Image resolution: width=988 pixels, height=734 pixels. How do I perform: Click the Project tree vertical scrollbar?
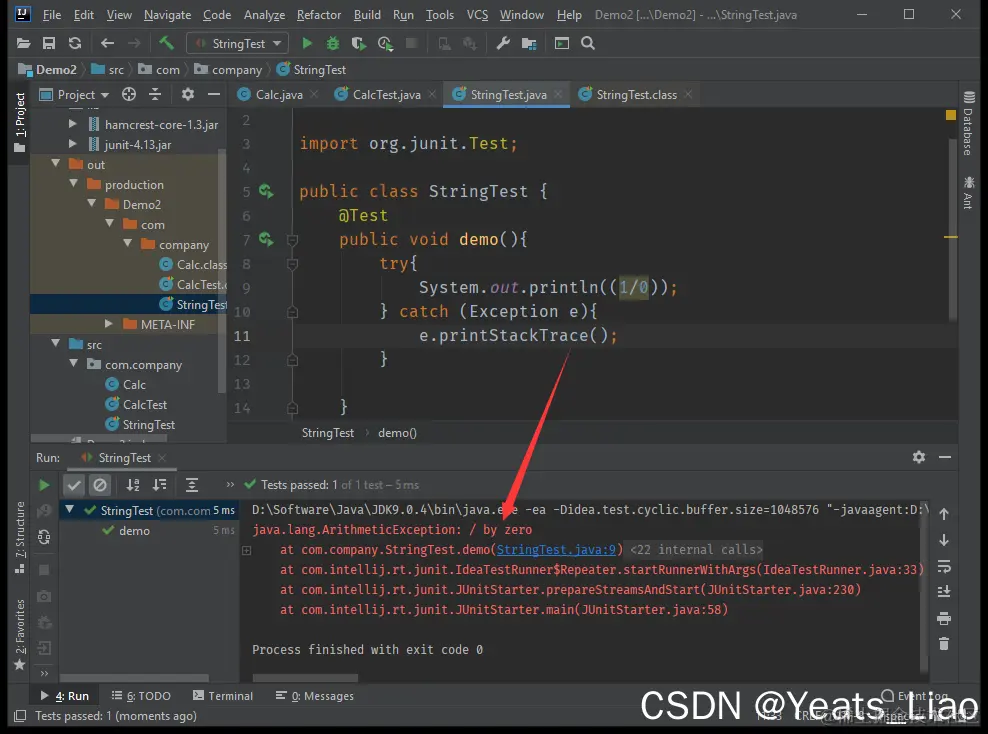click(x=222, y=271)
